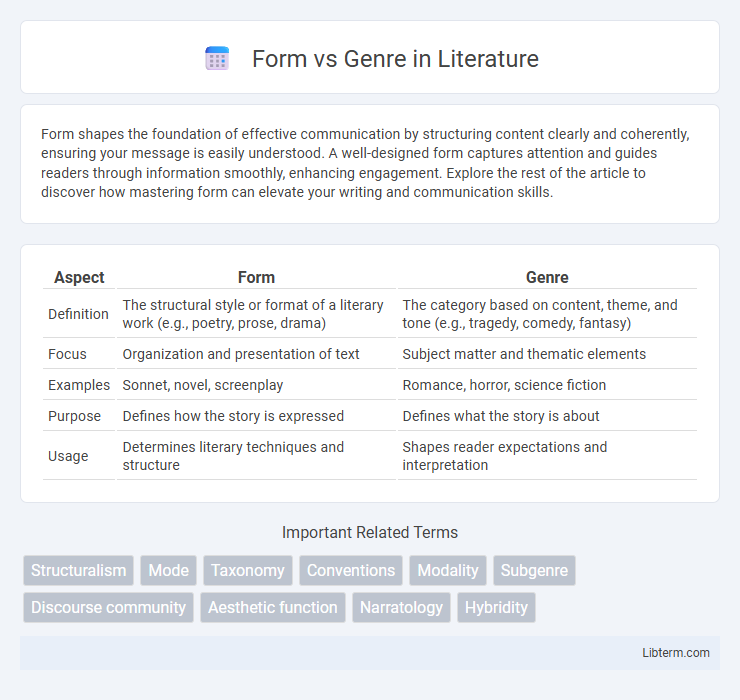Click the 'Form vs Genre in Literature' heading
The height and width of the screenshot is (700, 740).
[395, 59]
